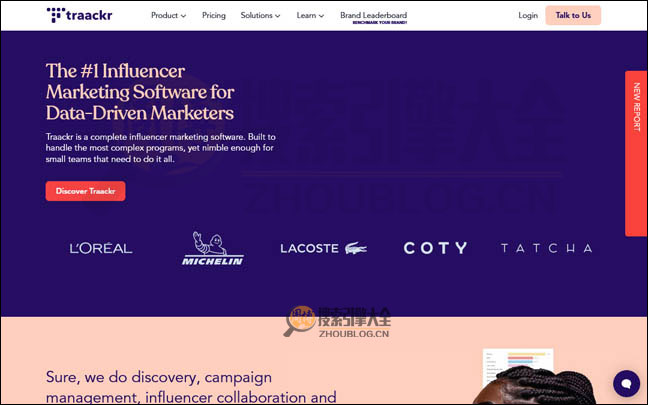Go to the Pricing page
This screenshot has width=648, height=405.
tap(214, 15)
